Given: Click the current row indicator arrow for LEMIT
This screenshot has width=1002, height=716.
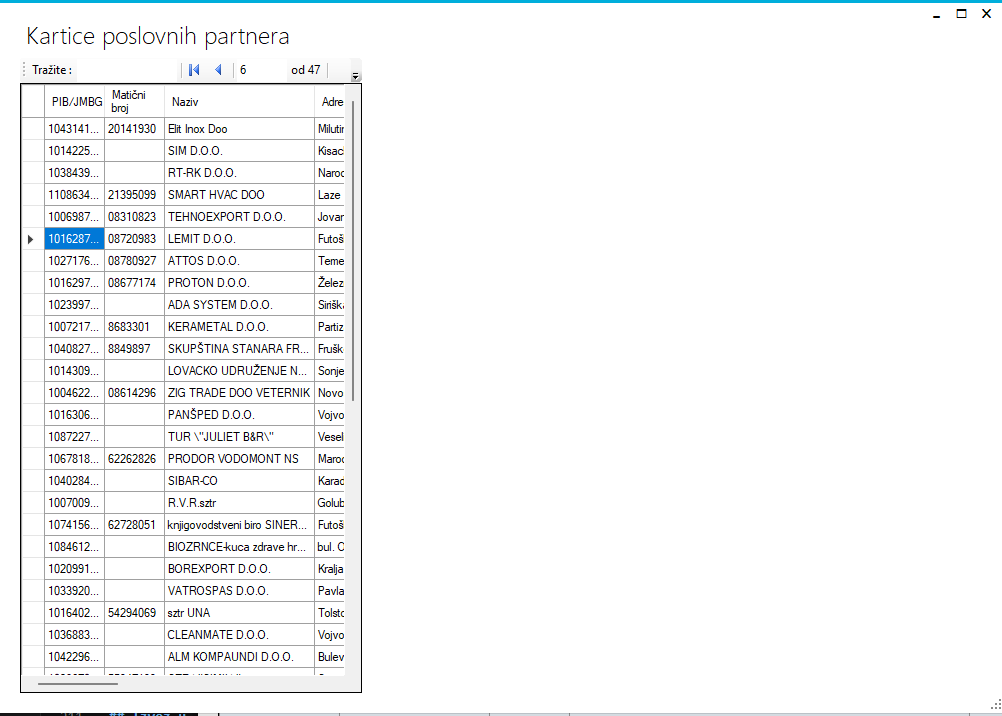Looking at the screenshot, I should point(32,239).
